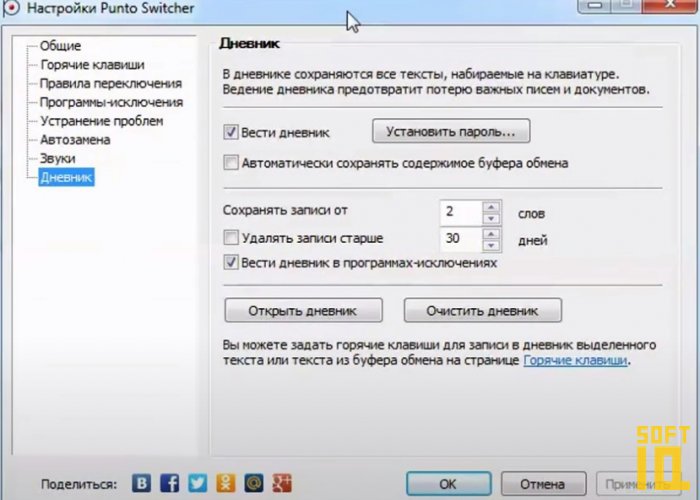Viewport: 700px width, 500px height.
Task: Increase words count with up arrow
Action: (x=491, y=207)
